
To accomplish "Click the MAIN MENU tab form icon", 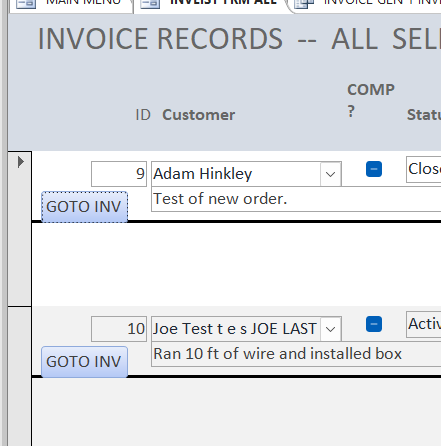I will point(26,3).
